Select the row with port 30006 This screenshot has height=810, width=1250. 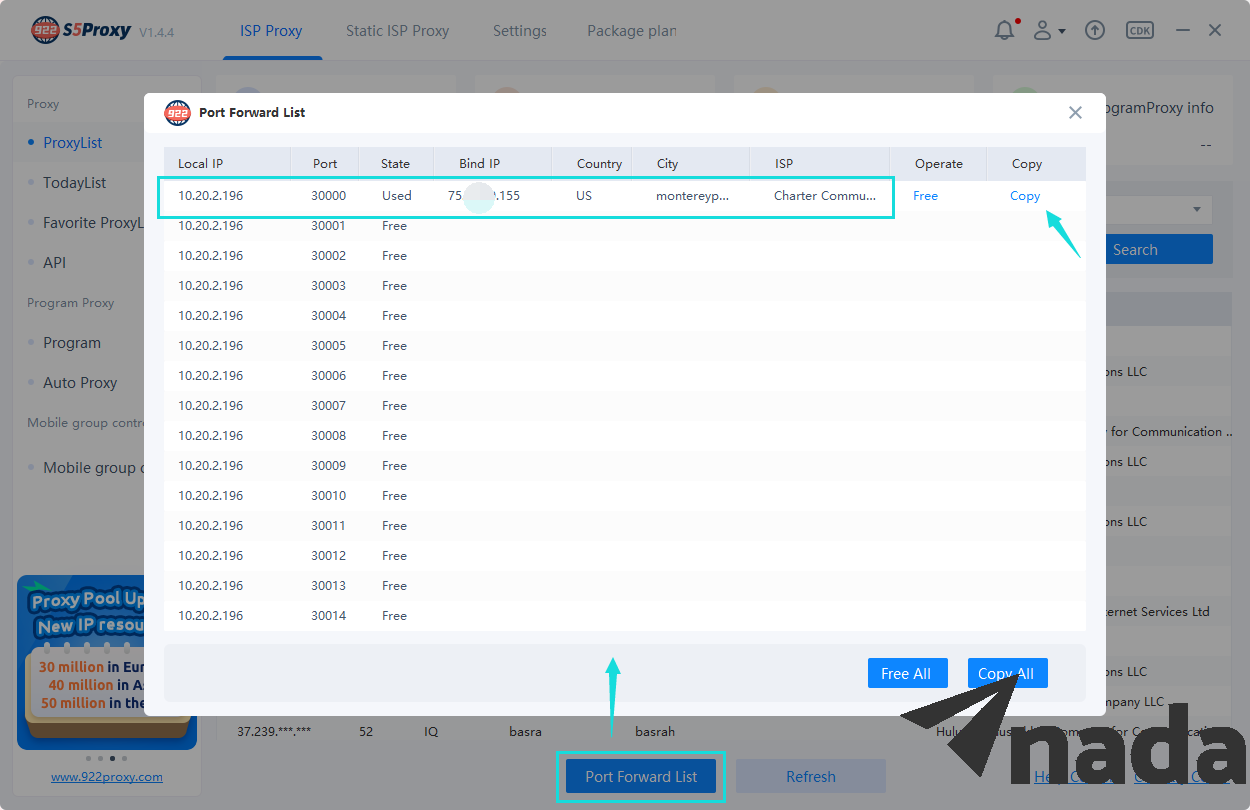point(625,376)
